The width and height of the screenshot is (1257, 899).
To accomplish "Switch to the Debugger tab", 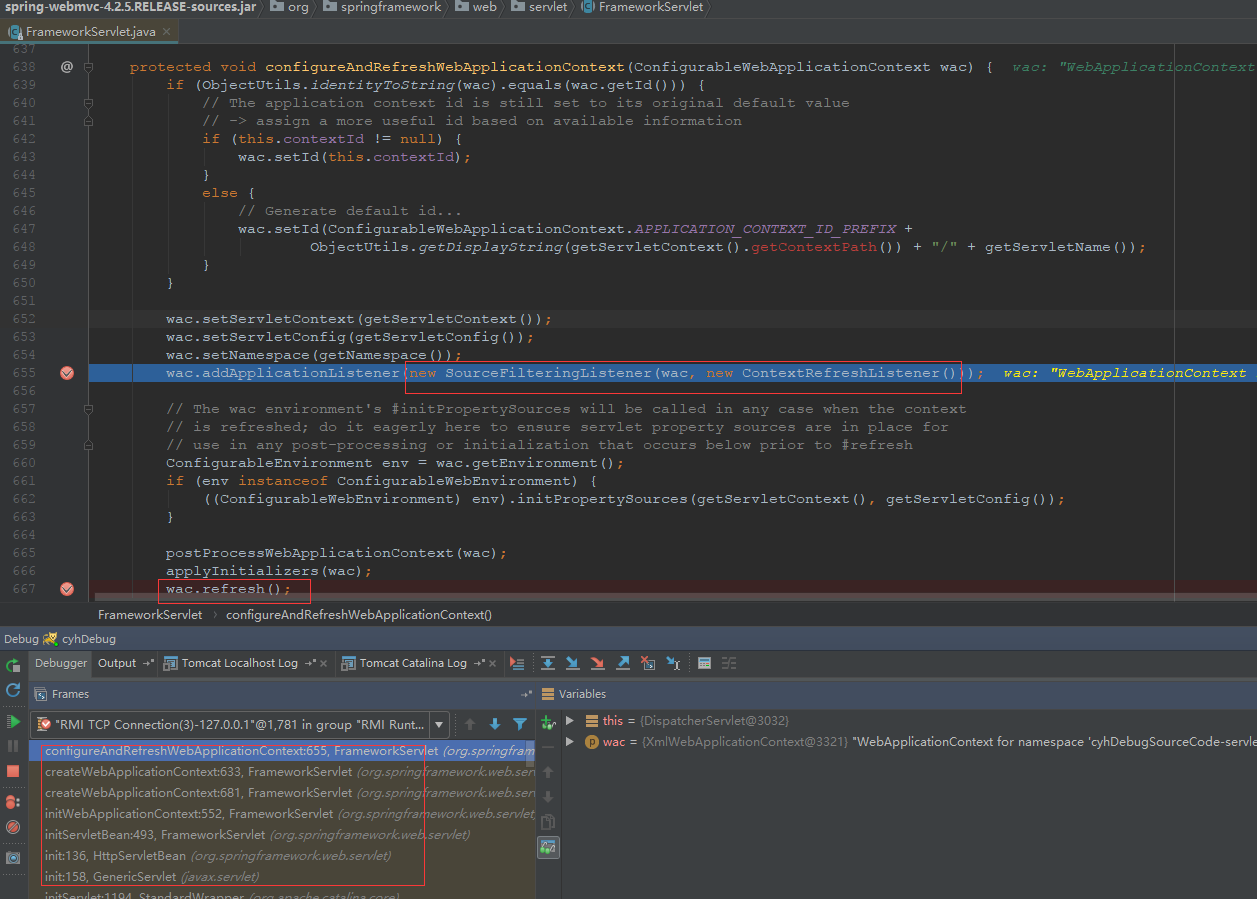I will (x=62, y=663).
